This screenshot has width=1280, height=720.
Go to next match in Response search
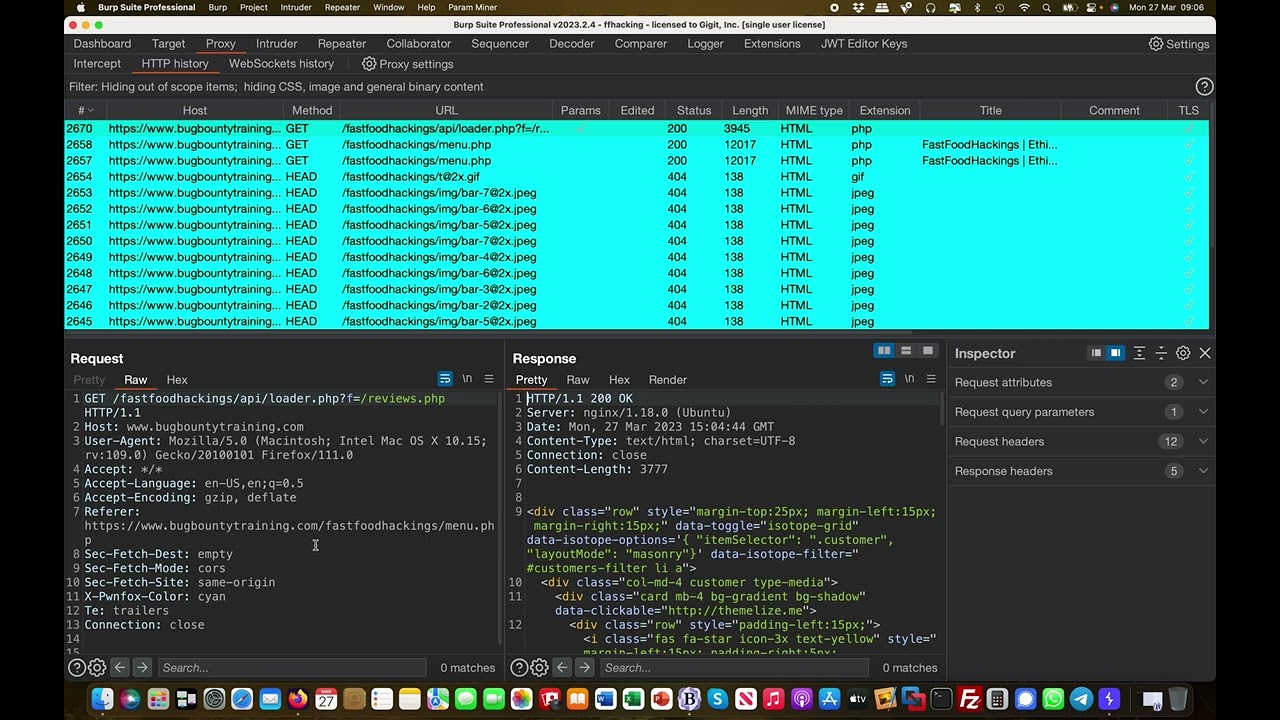[585, 668]
